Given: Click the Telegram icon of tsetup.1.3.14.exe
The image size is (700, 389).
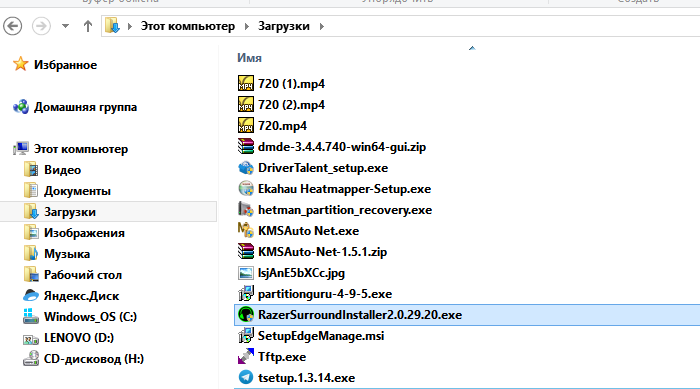Looking at the screenshot, I should coord(246,377).
